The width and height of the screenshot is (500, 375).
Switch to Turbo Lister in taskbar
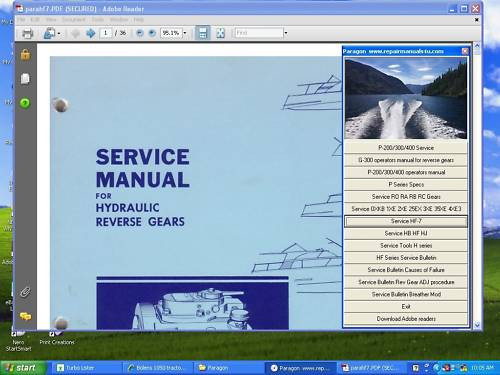click(x=86, y=368)
